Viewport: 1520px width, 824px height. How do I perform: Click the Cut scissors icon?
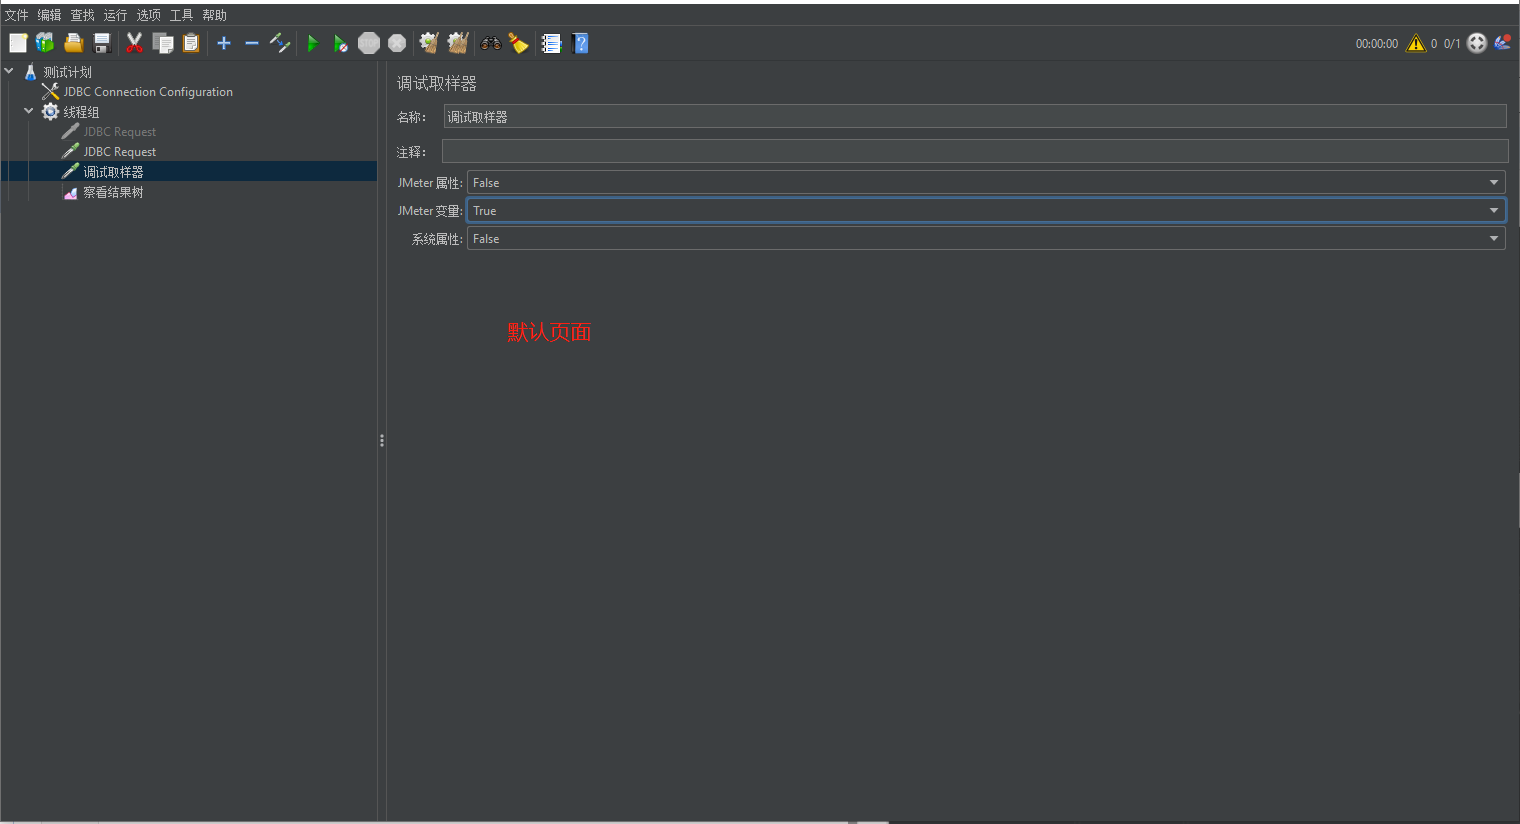point(135,43)
